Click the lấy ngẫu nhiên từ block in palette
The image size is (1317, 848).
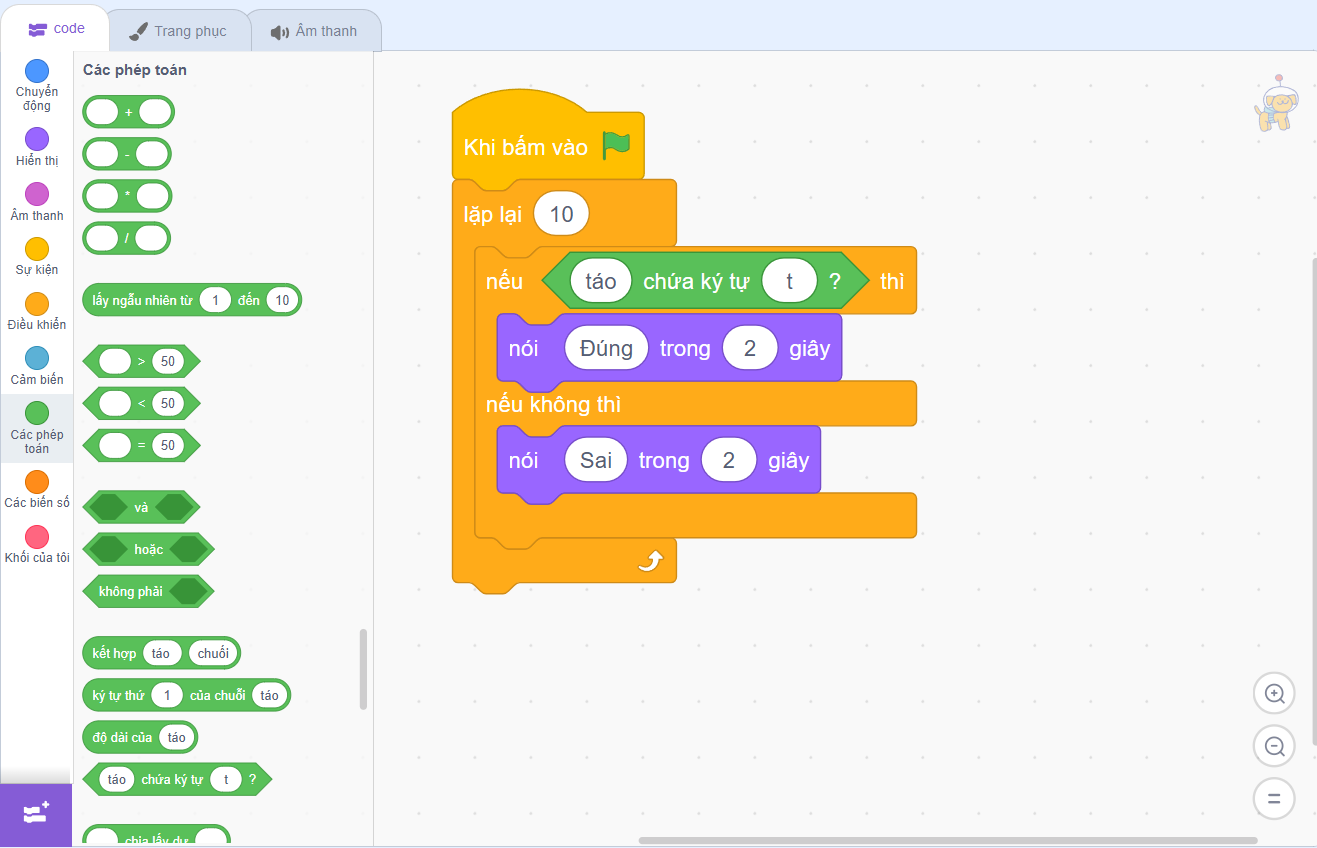pyautogui.click(x=142, y=300)
